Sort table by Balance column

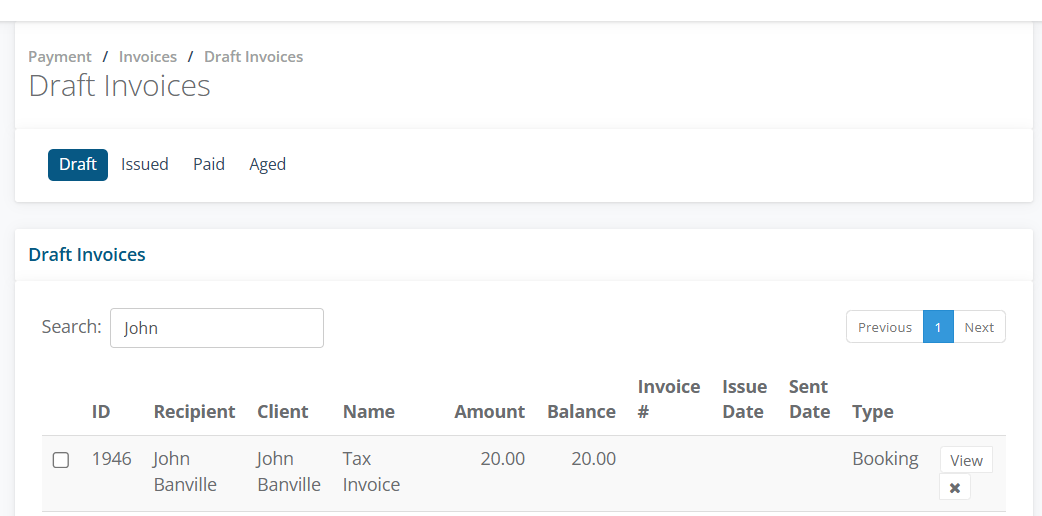pos(581,412)
